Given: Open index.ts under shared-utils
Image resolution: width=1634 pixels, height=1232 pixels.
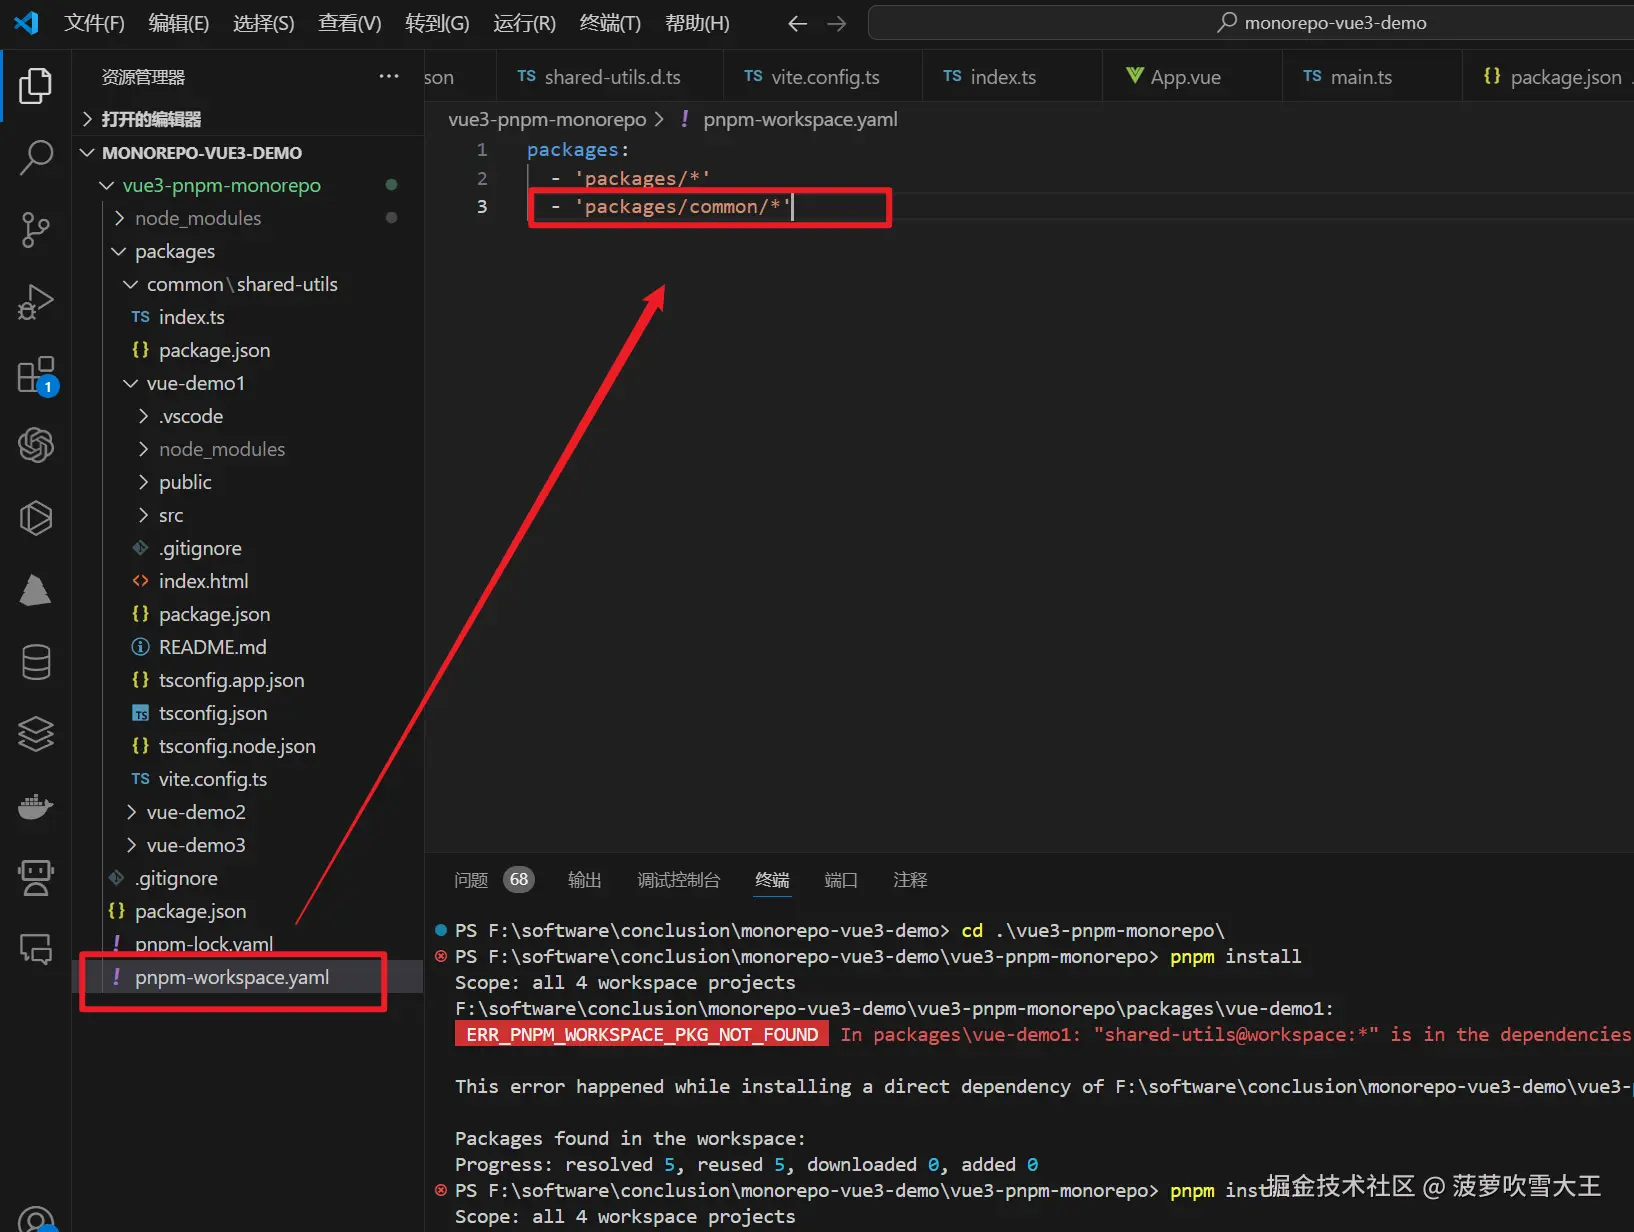Looking at the screenshot, I should tap(250, 317).
